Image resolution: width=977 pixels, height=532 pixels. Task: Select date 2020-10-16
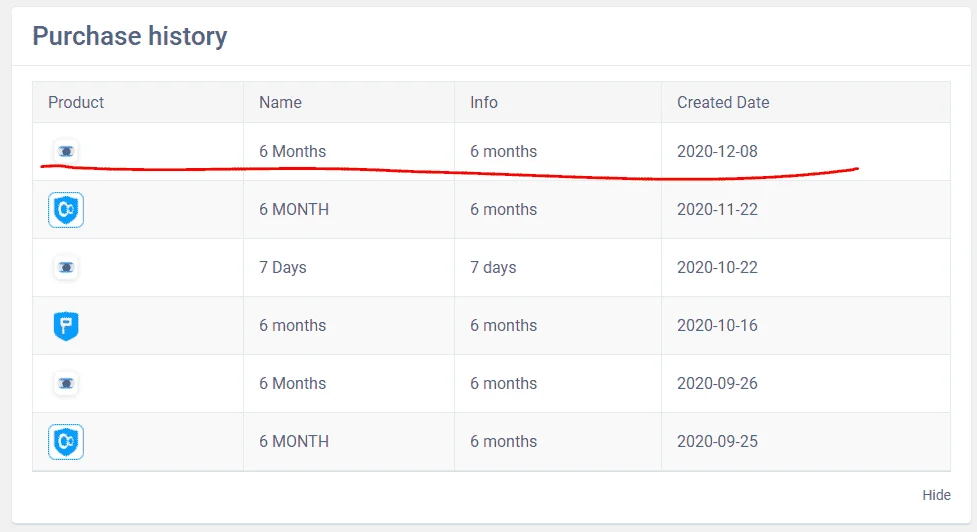pyautogui.click(x=717, y=325)
